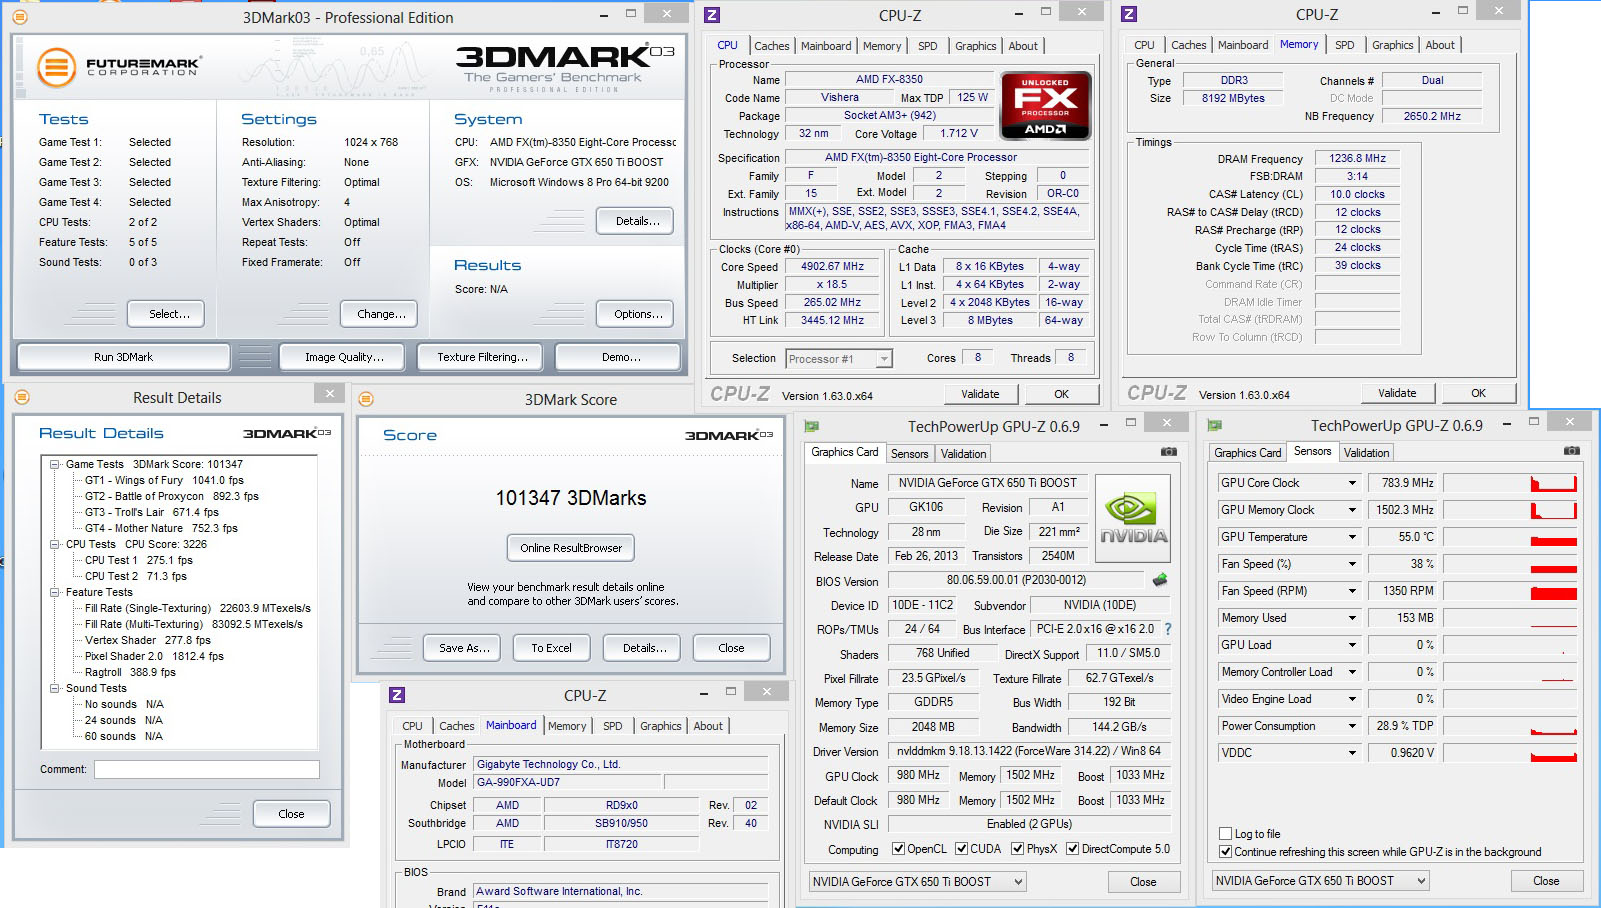Viewport: 1601px width, 908px height.
Task: Open About tab in CPU-Z CPU window
Action: [x=1022, y=46]
